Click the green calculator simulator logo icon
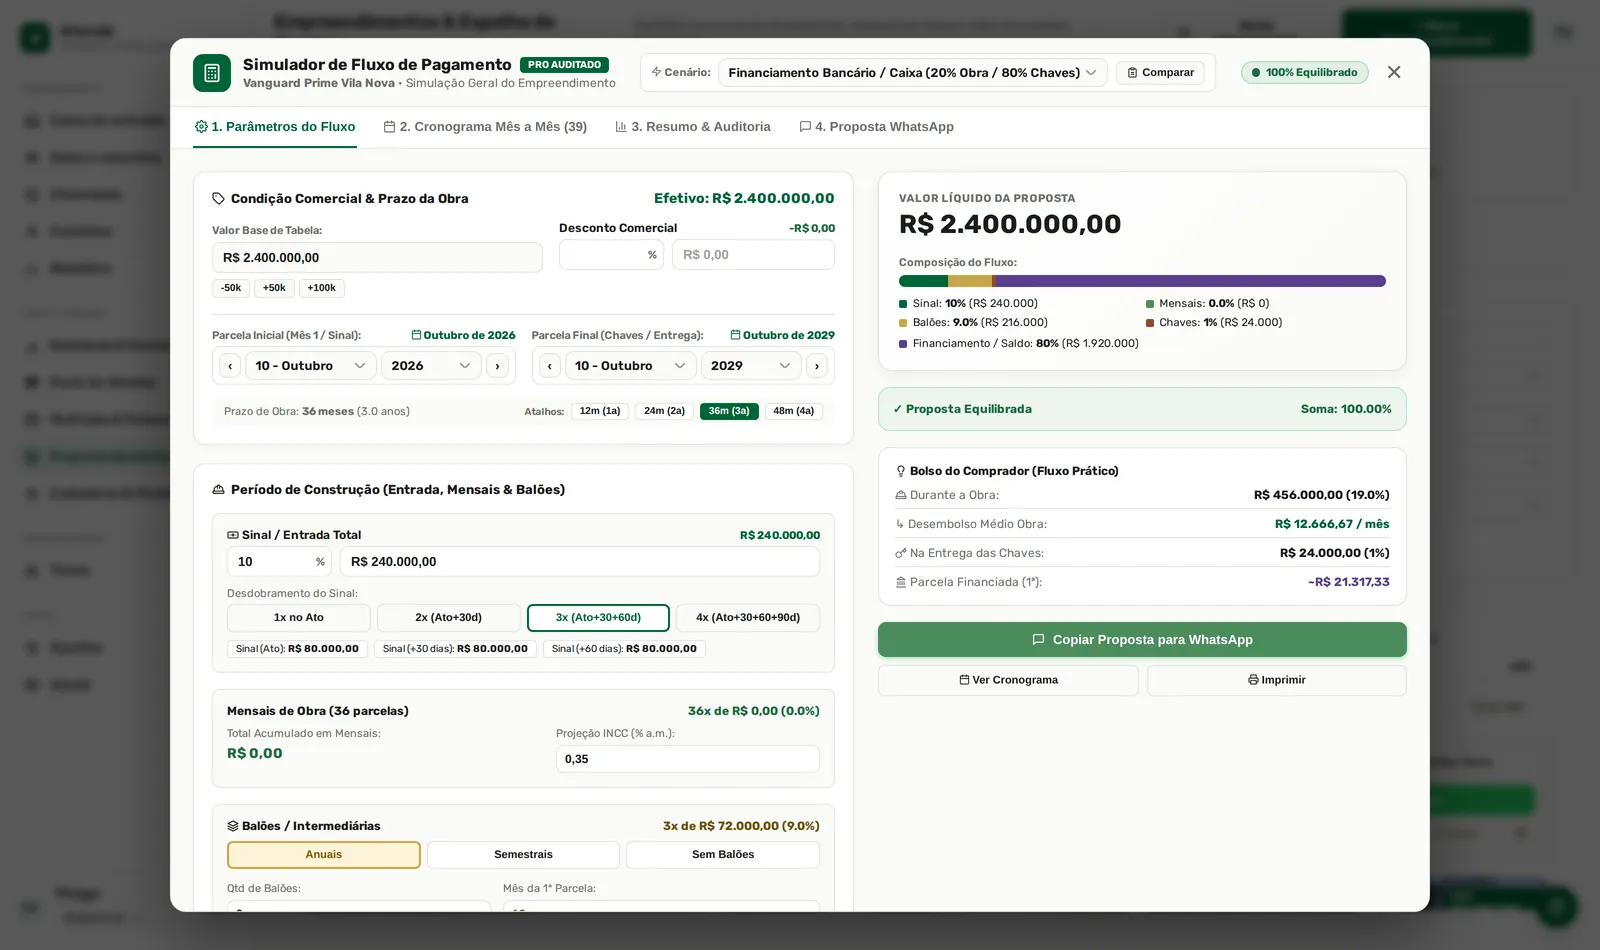Screen dimensions: 1600x950 tap(212, 73)
